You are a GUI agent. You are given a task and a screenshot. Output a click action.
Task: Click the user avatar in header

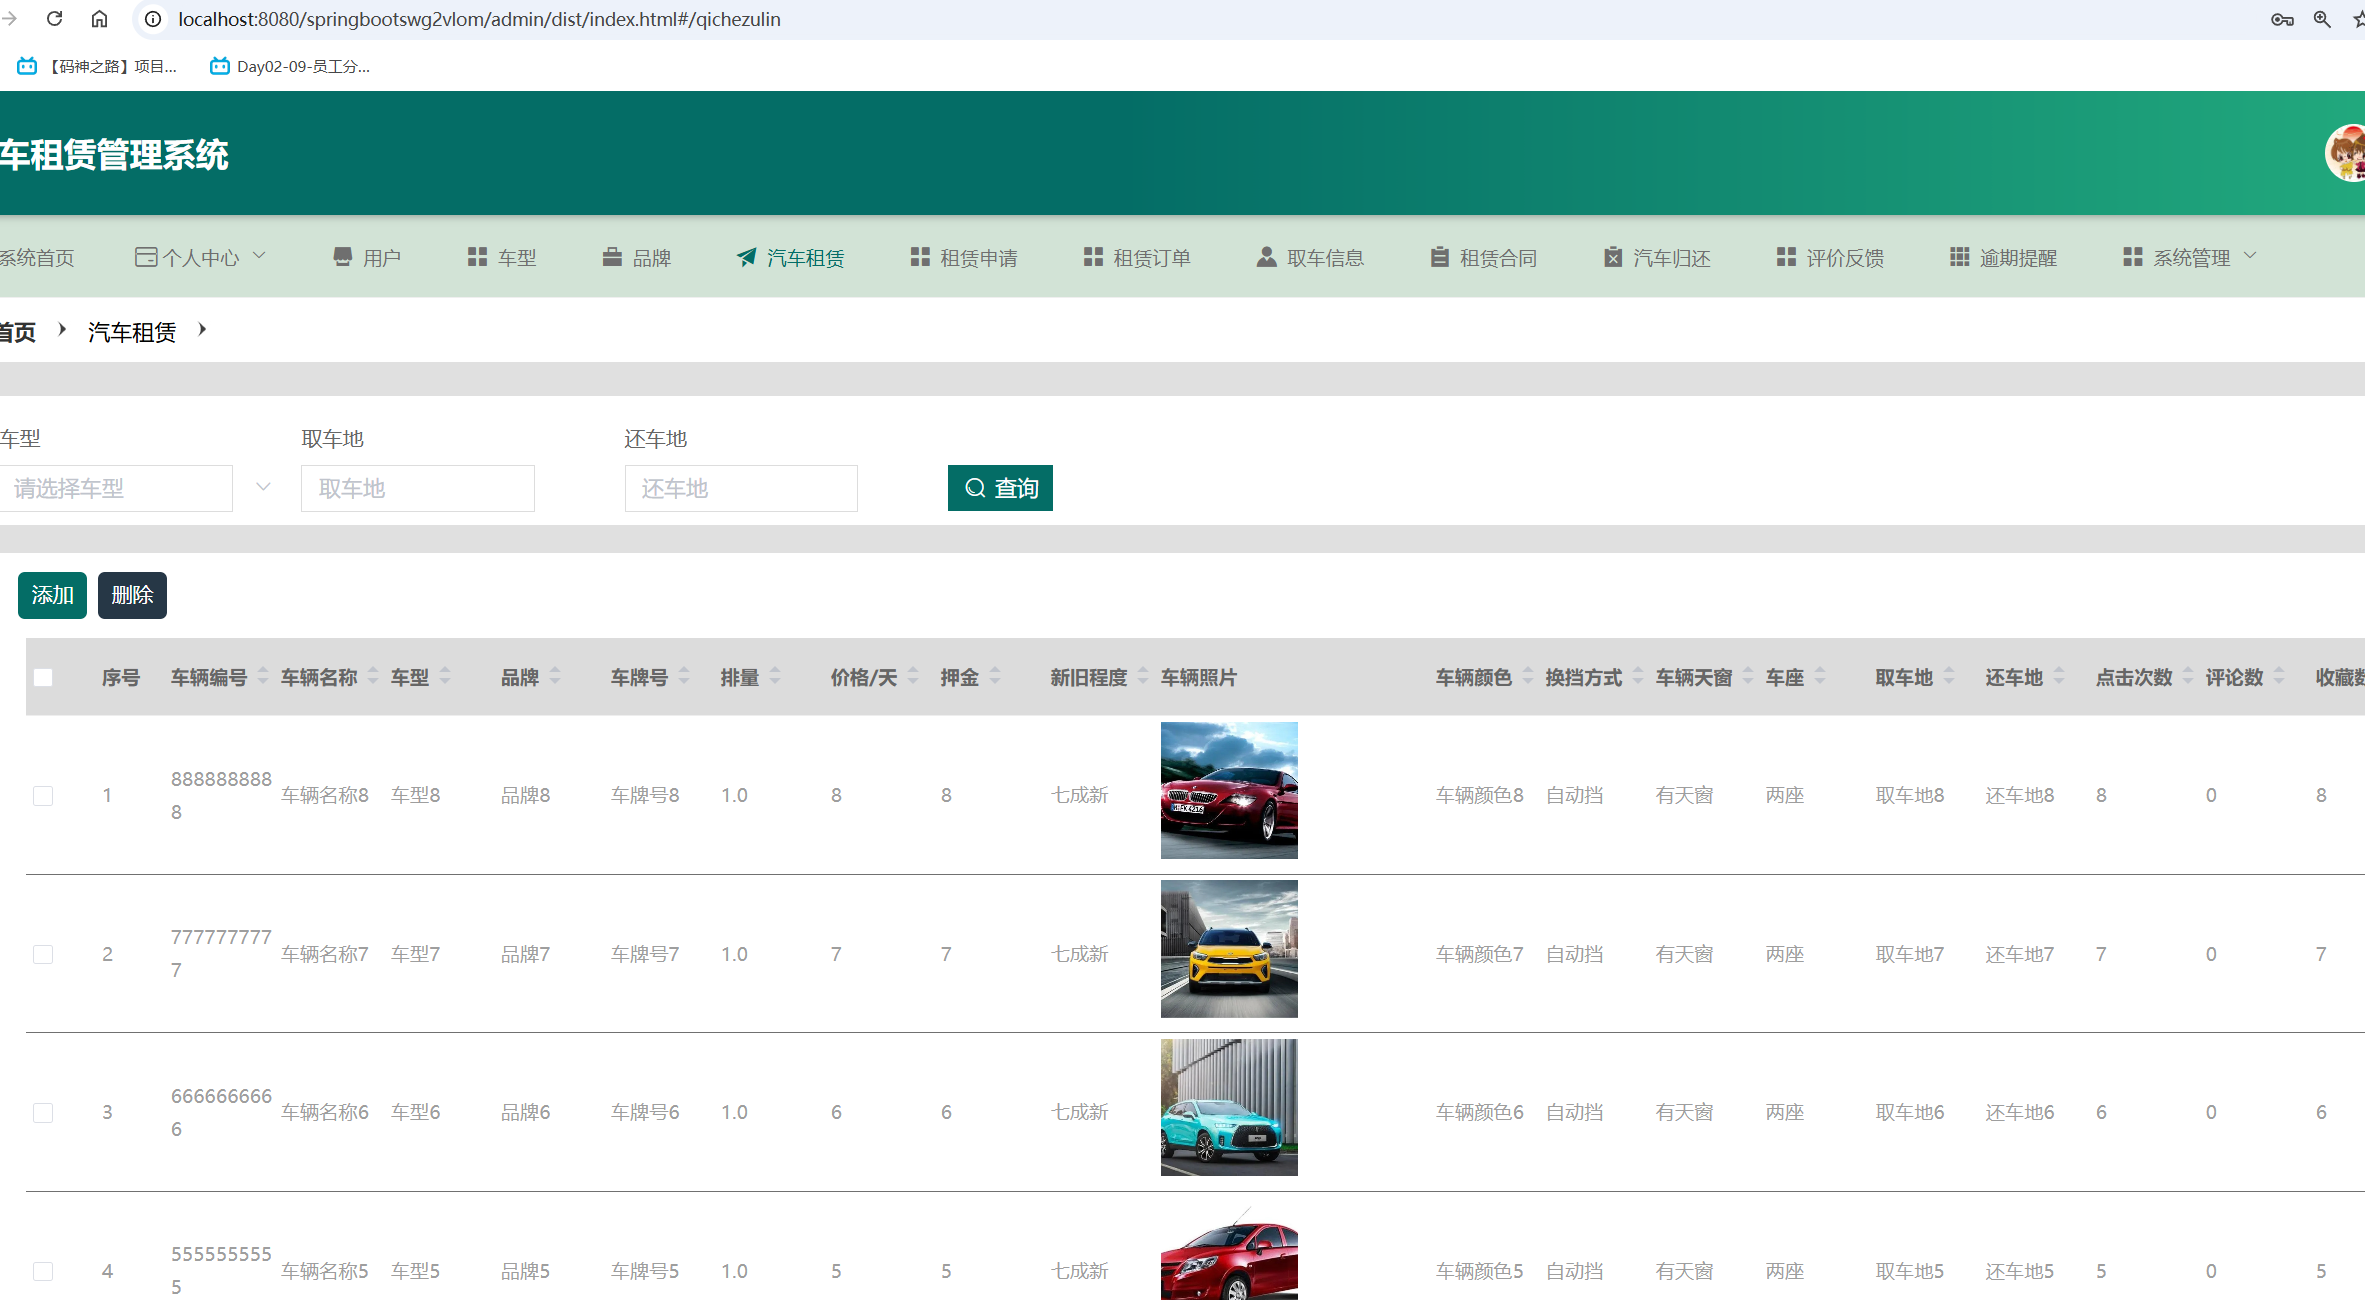[2347, 154]
